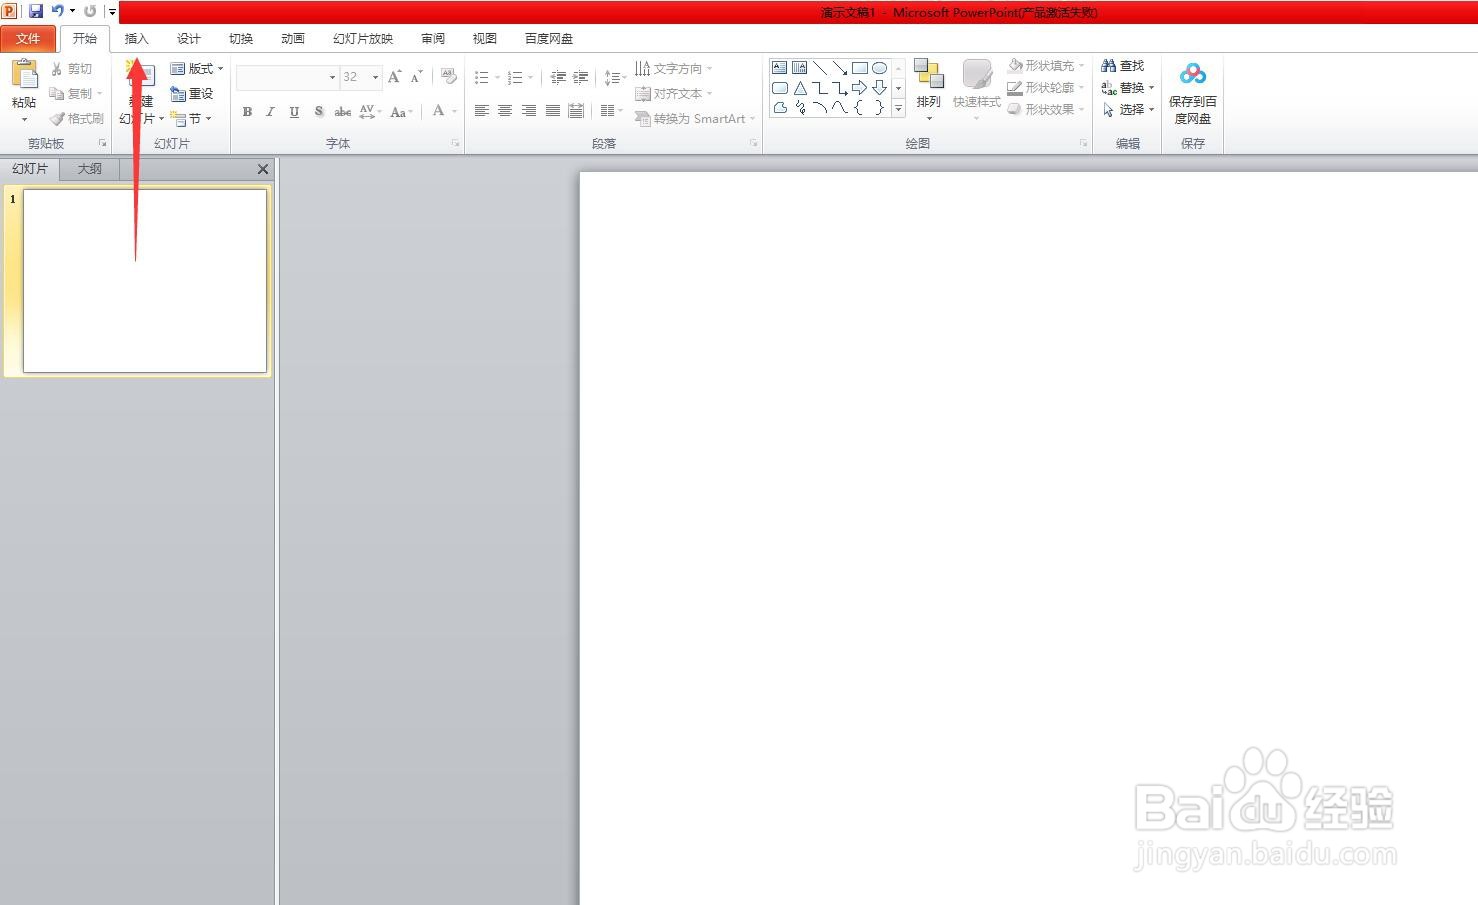Open the font name dropdown
This screenshot has width=1478, height=905.
point(332,77)
